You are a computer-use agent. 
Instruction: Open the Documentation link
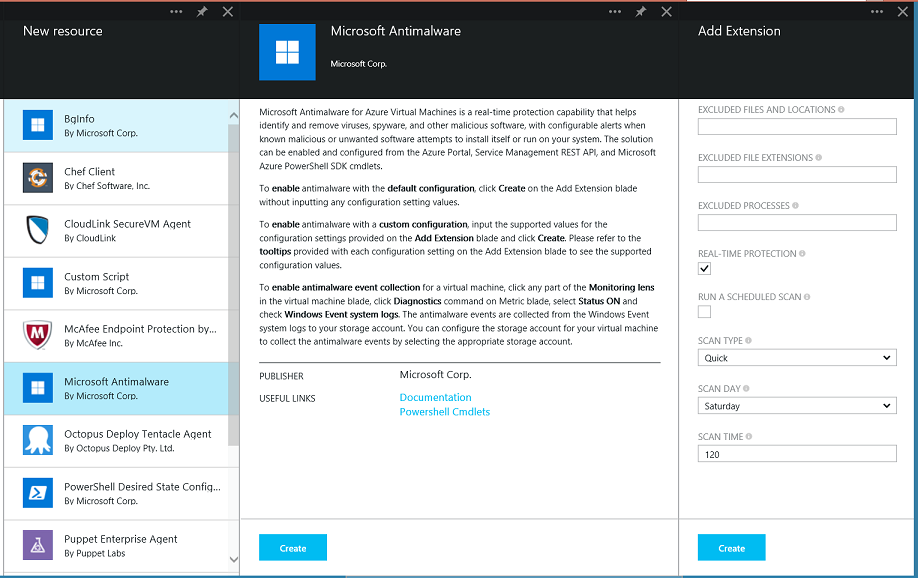[435, 398]
